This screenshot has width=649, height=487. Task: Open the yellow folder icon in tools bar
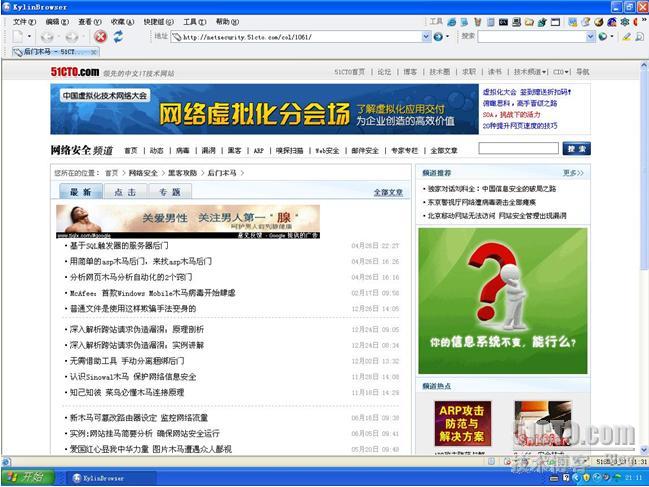click(529, 22)
